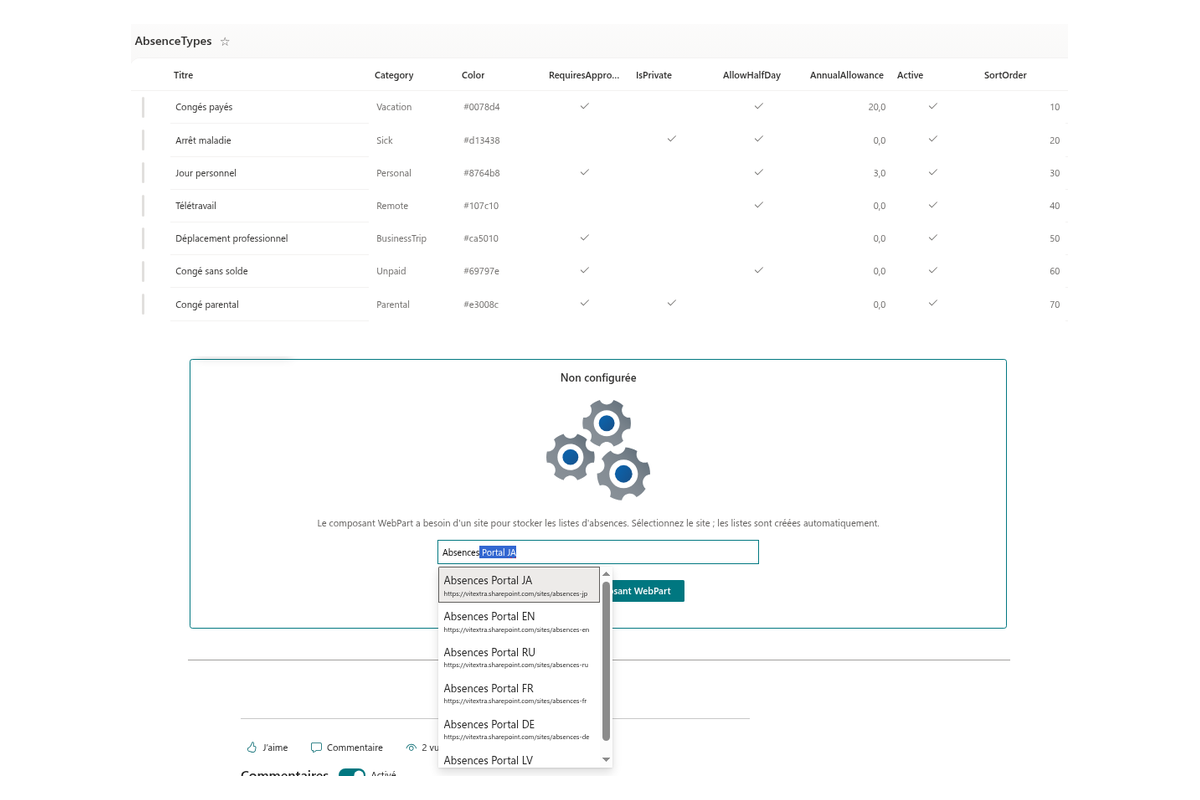Click the up arrow of the site suggestions scrollbar
This screenshot has width=1200, height=800.
(x=606, y=574)
